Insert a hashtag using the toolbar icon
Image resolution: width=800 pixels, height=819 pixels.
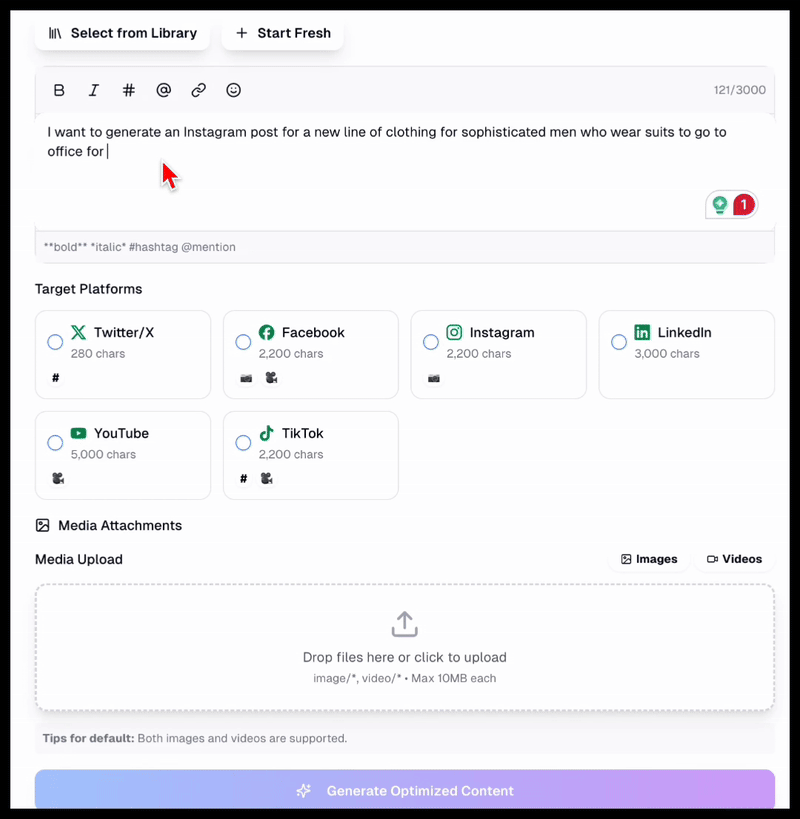pos(128,90)
